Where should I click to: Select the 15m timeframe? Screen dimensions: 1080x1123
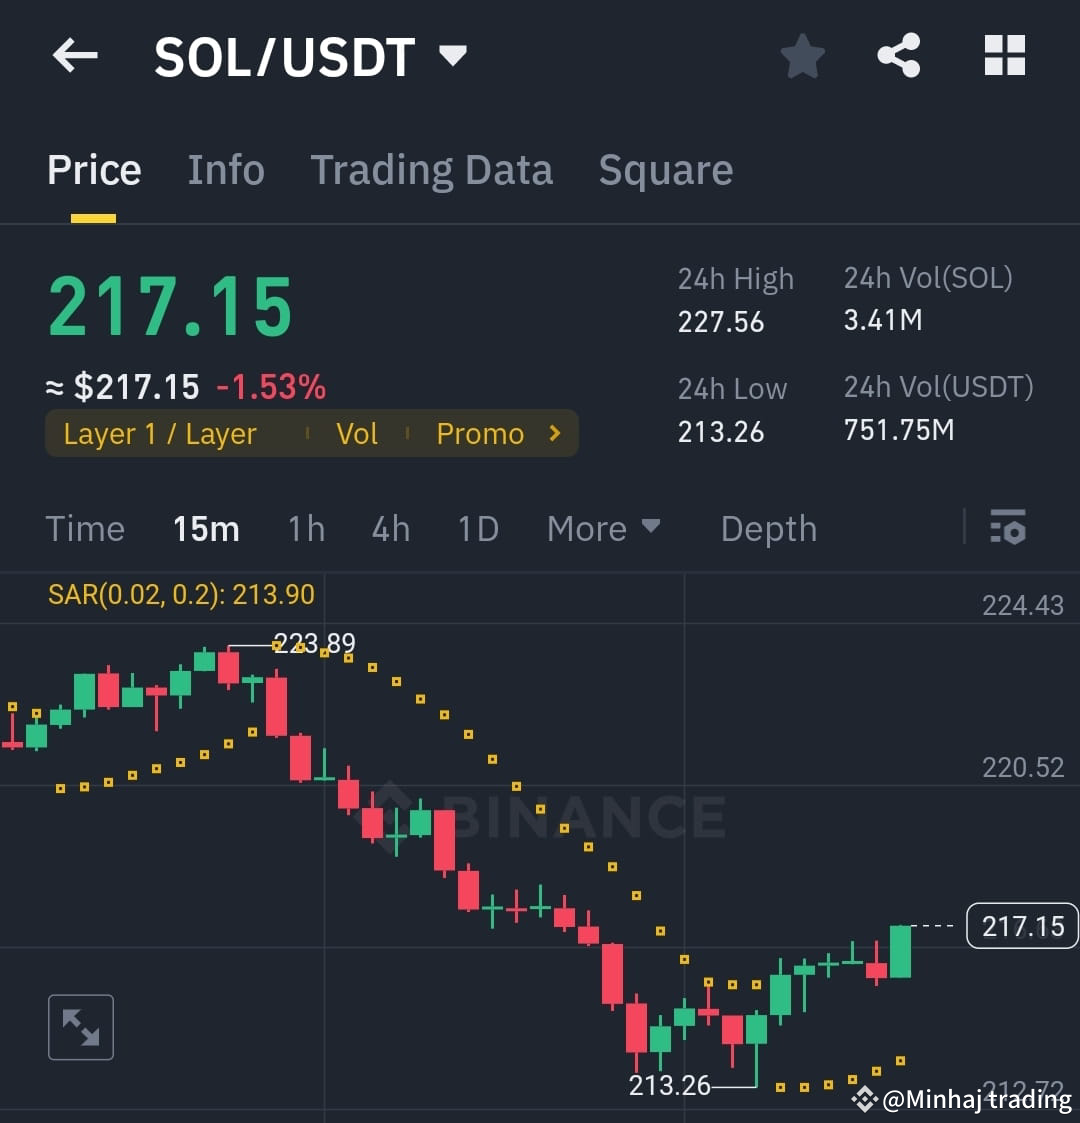tap(206, 528)
